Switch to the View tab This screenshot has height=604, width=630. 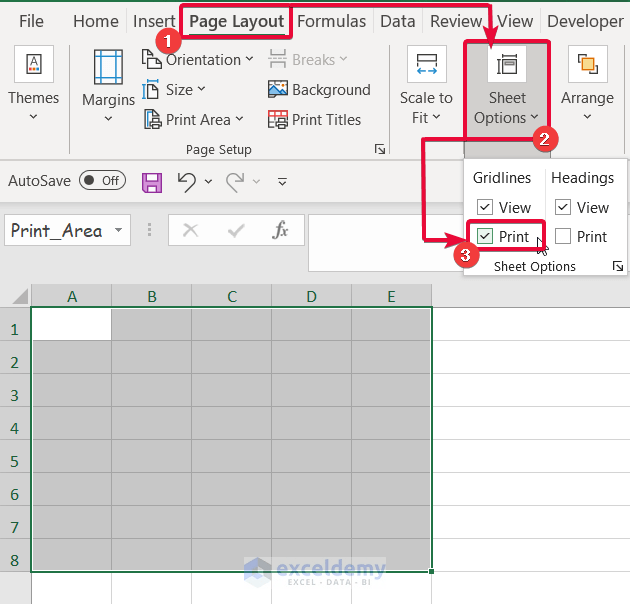(x=515, y=21)
